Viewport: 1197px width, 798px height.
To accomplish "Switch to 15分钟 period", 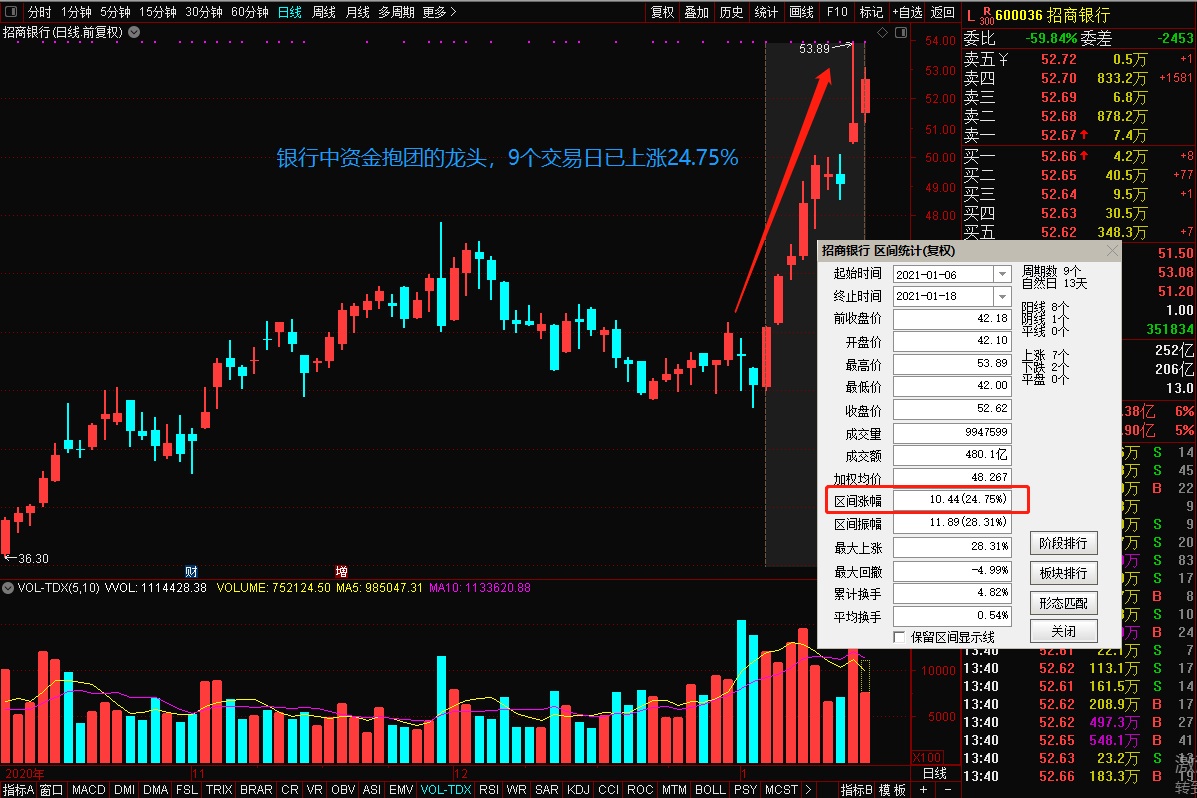I will point(158,11).
